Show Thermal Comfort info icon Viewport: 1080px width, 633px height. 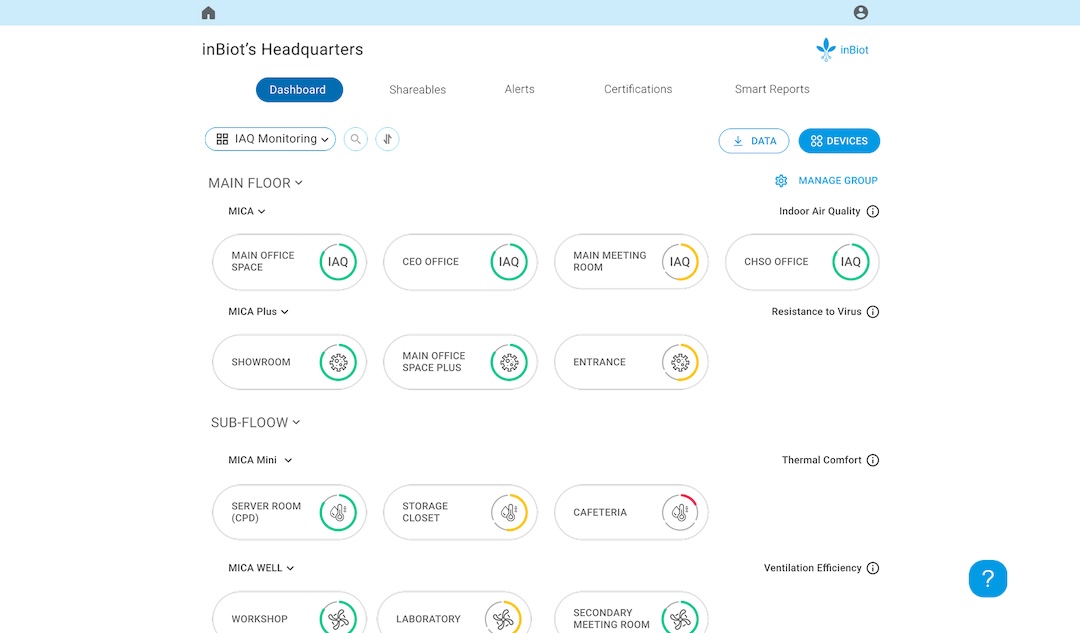[x=873, y=460]
